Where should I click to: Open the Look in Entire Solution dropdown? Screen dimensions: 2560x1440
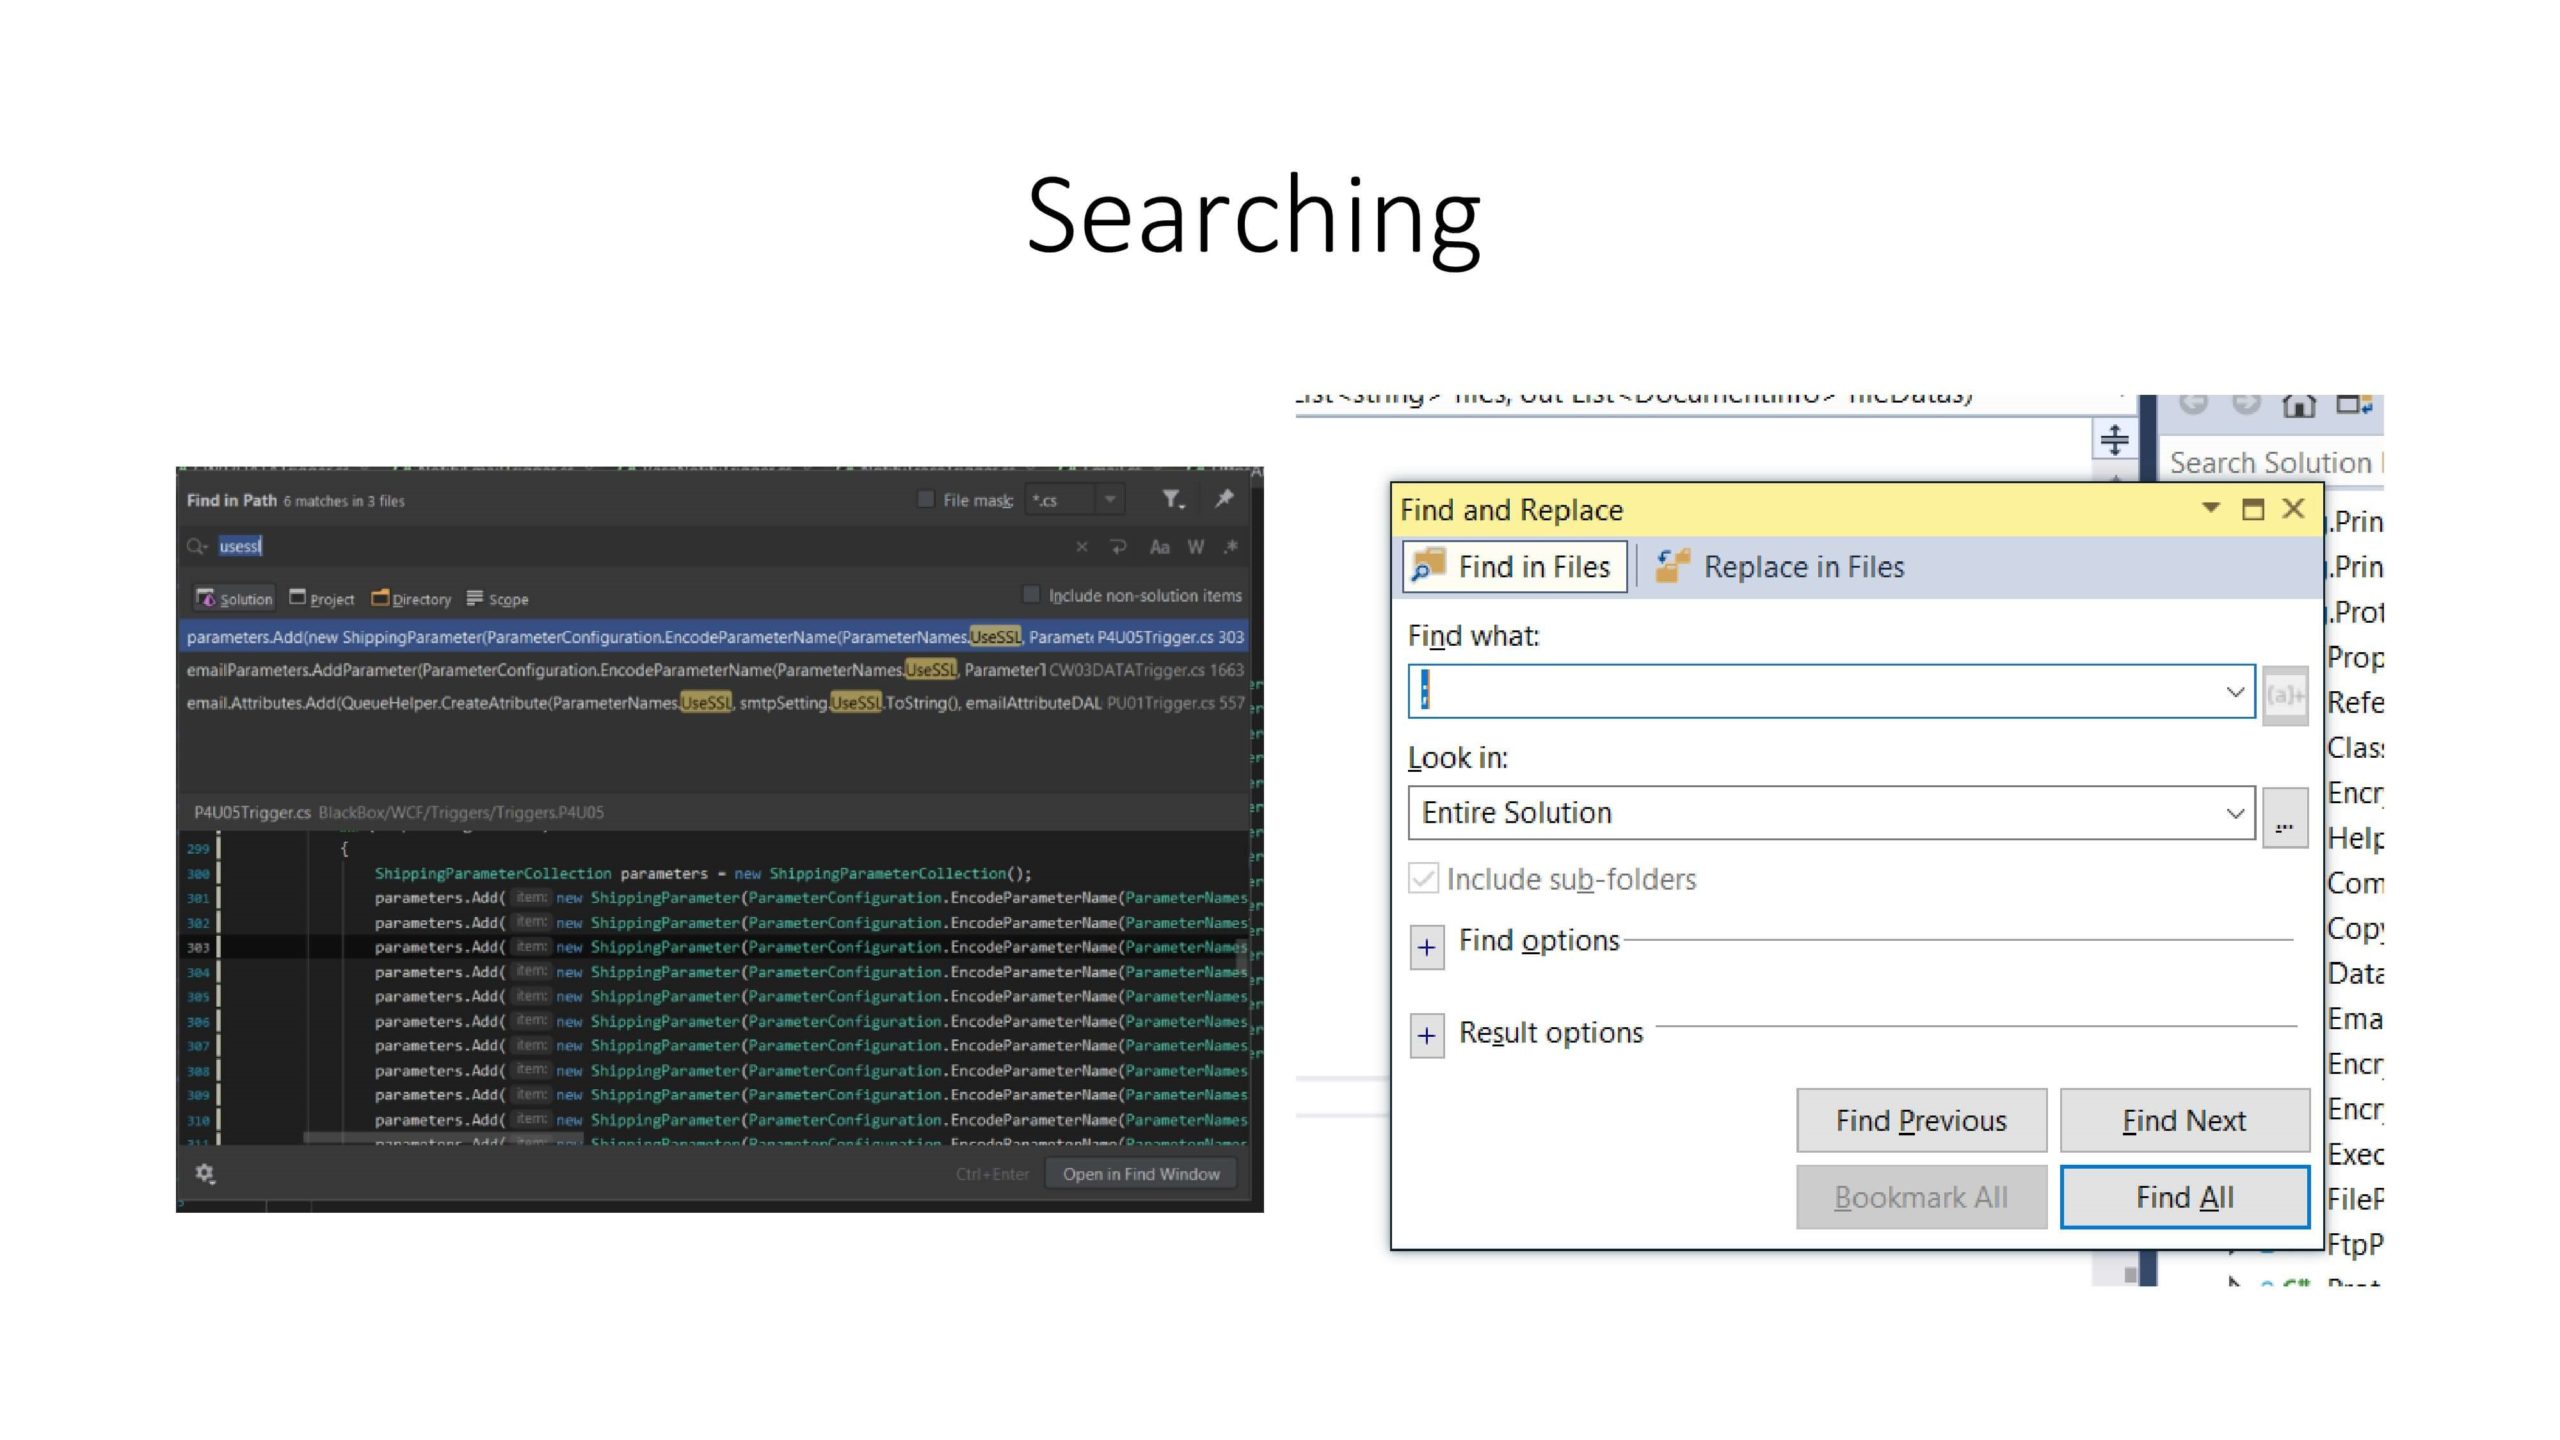point(2235,813)
